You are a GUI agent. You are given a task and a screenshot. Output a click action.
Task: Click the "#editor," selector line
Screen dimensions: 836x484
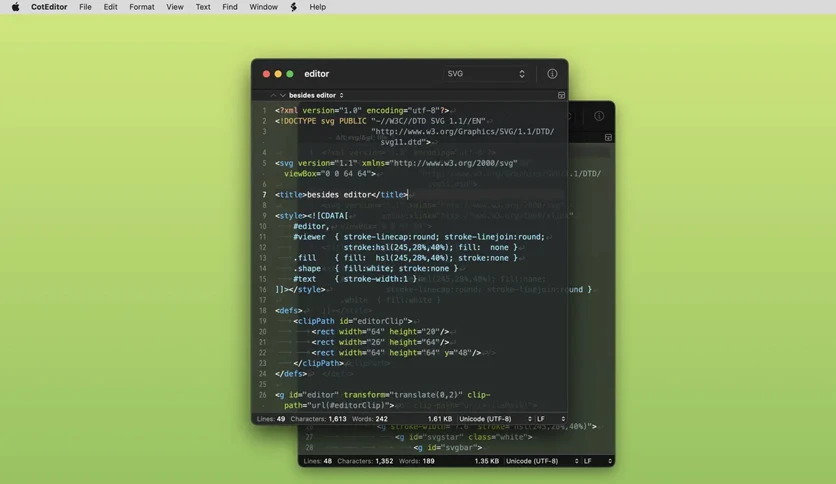(311, 227)
